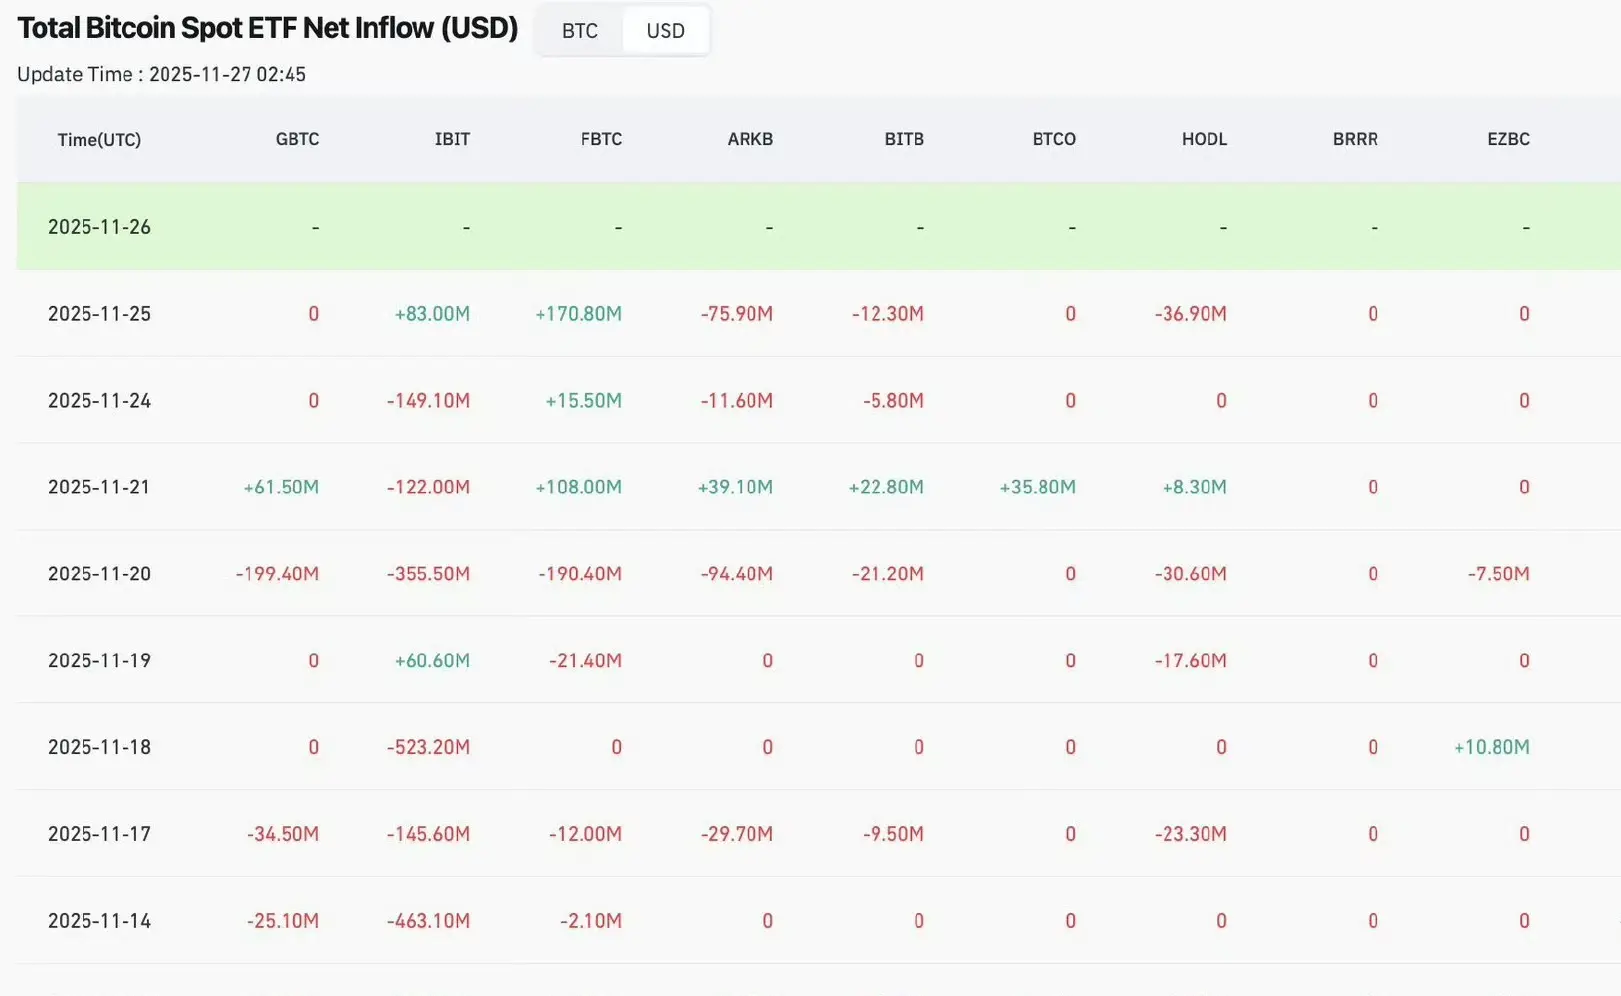Click the GBTC column header
1621x996 pixels.
point(297,139)
